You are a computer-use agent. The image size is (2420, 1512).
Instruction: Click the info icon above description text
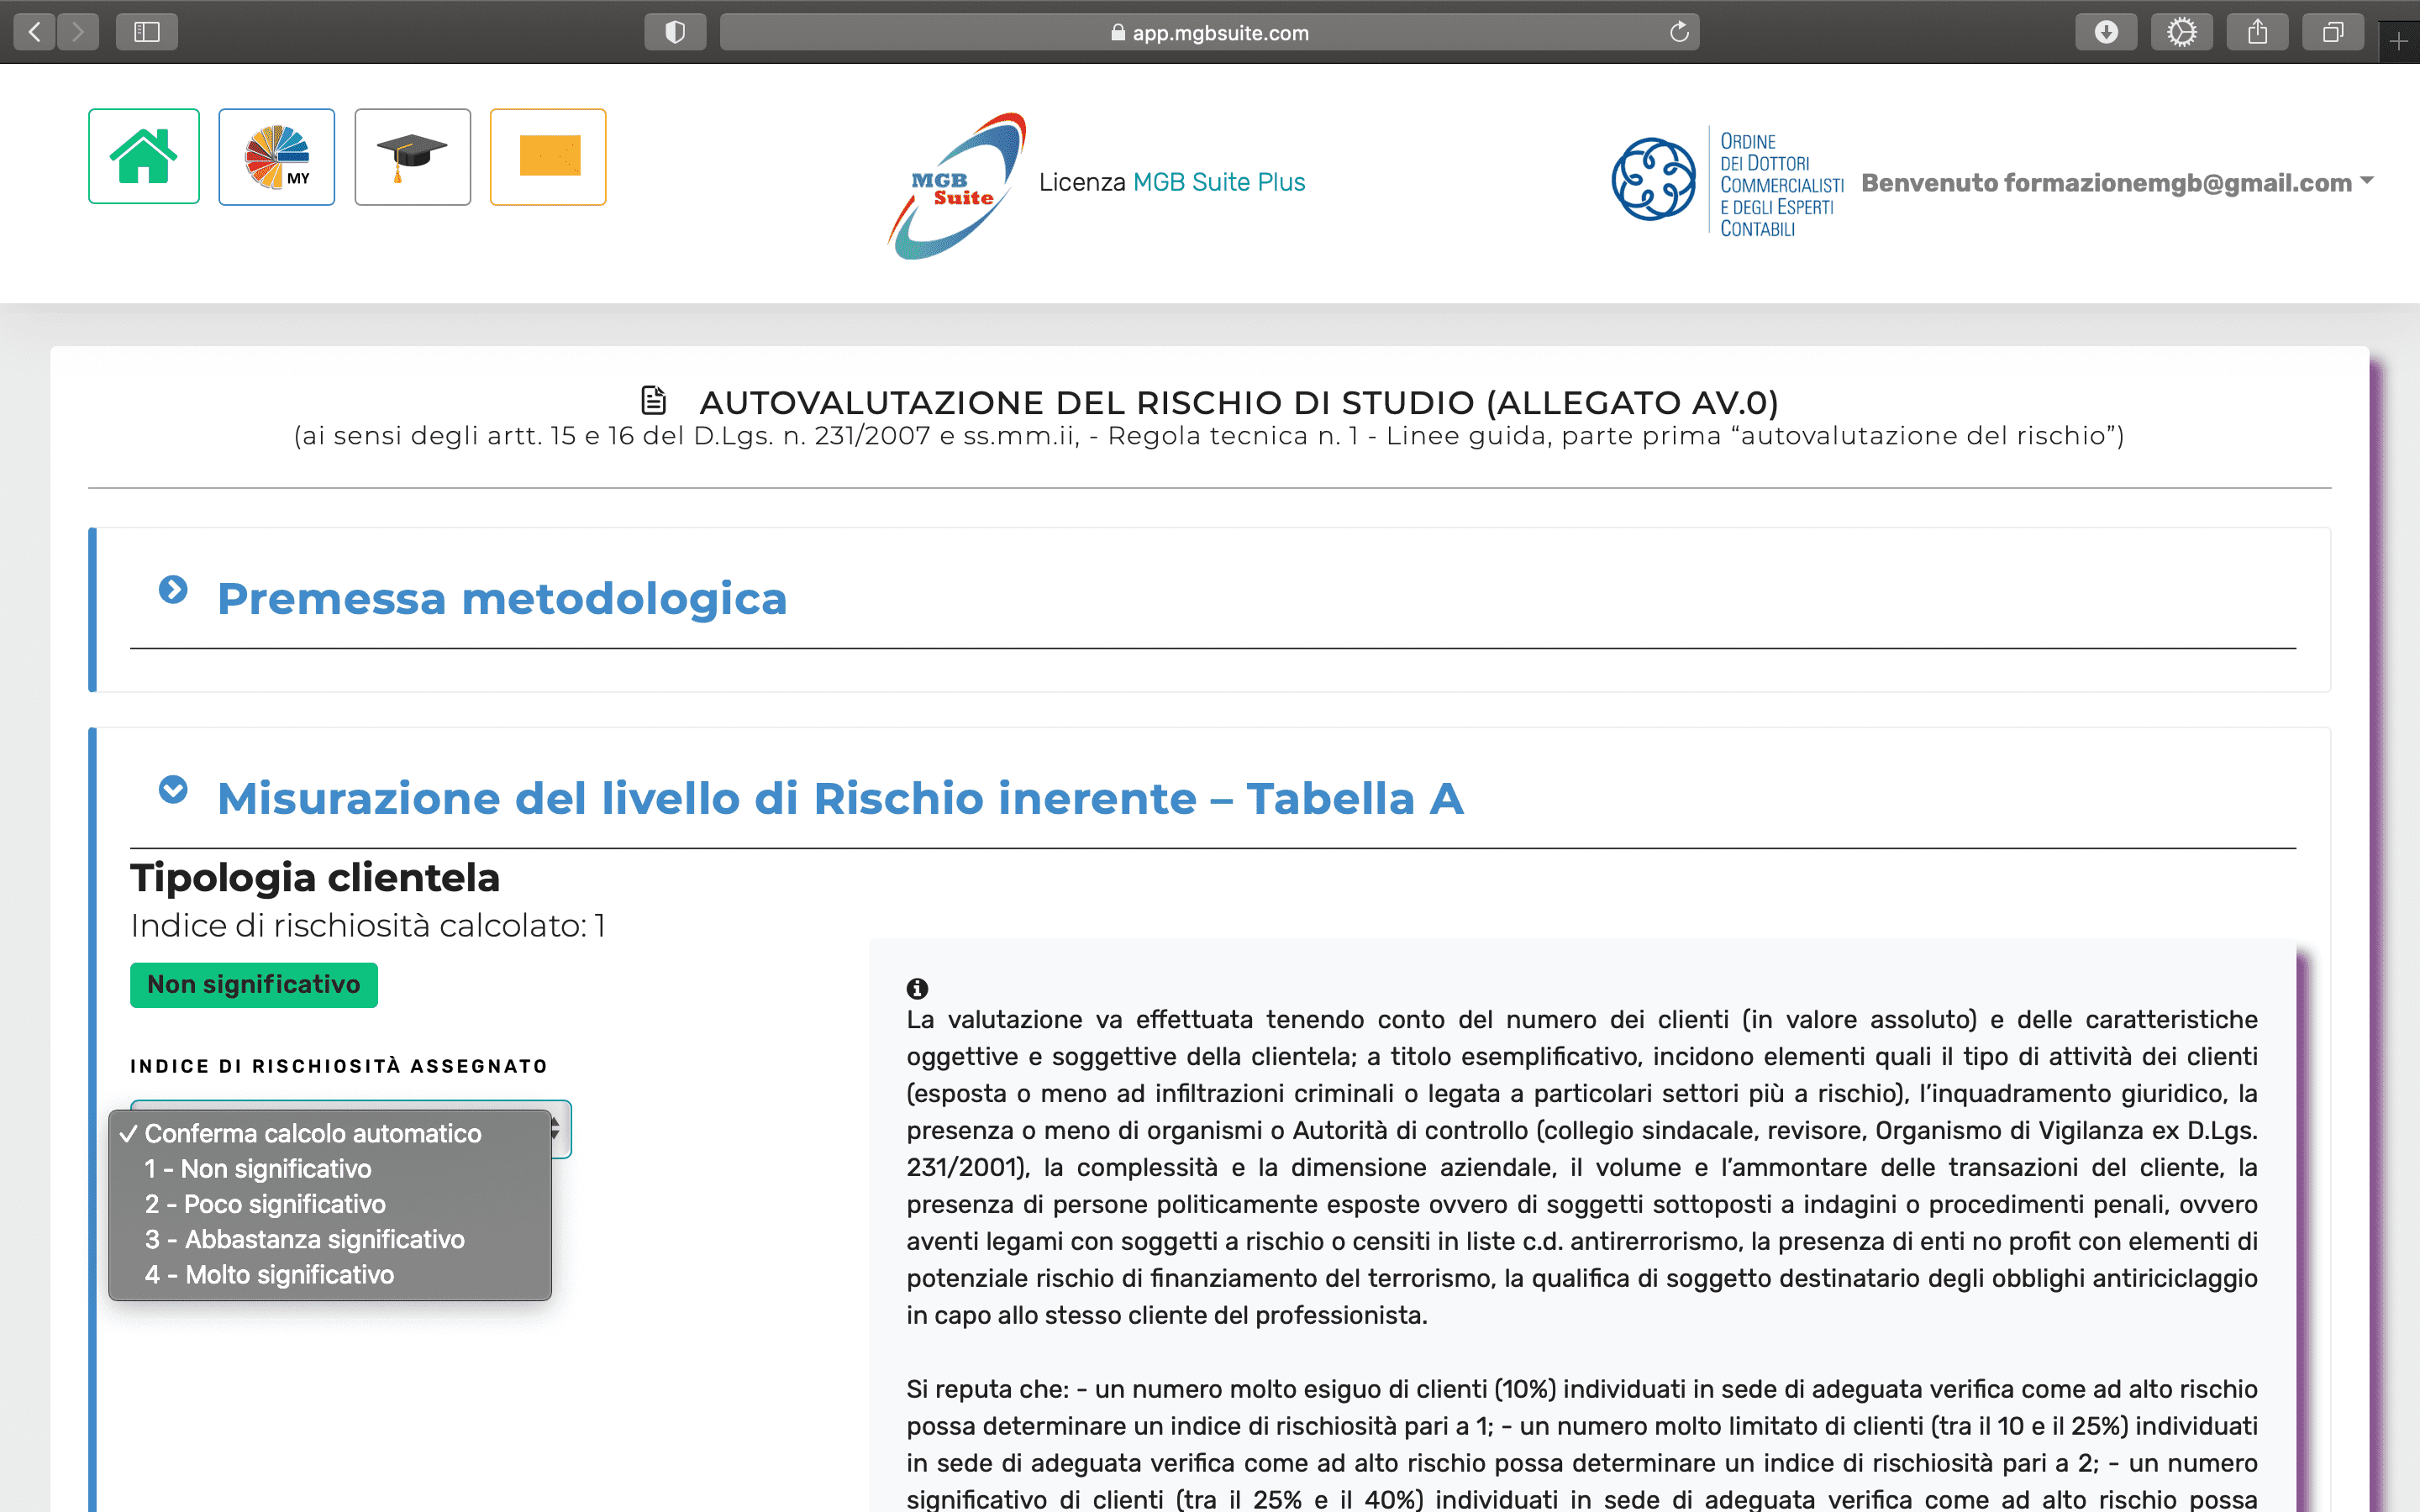pos(917,988)
